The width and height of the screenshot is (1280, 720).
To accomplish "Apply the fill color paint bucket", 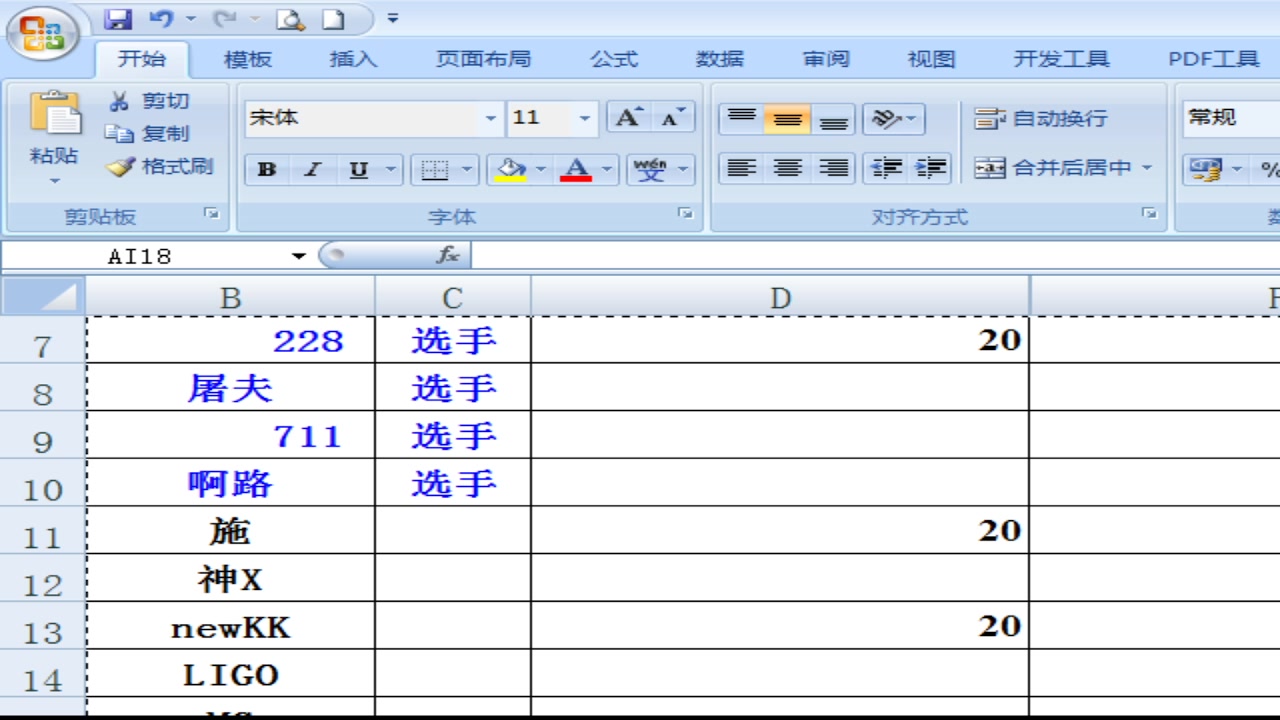I will 511,169.
